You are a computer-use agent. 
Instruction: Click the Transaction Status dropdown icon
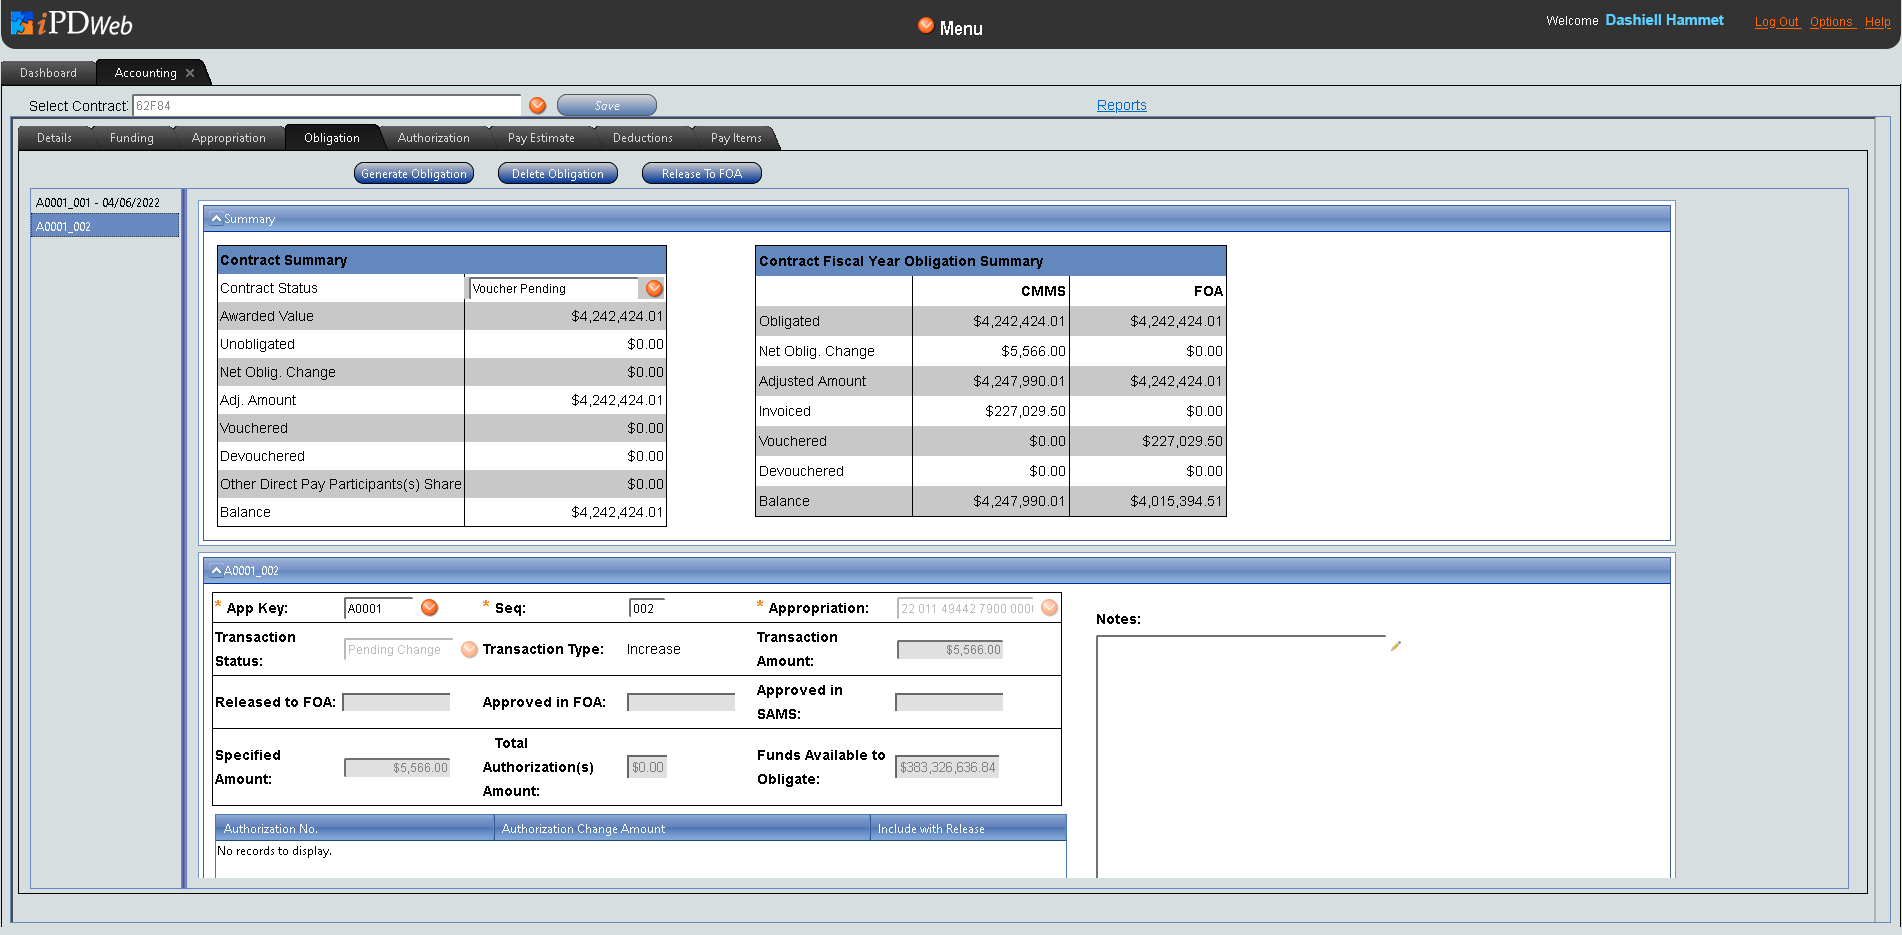pos(469,650)
